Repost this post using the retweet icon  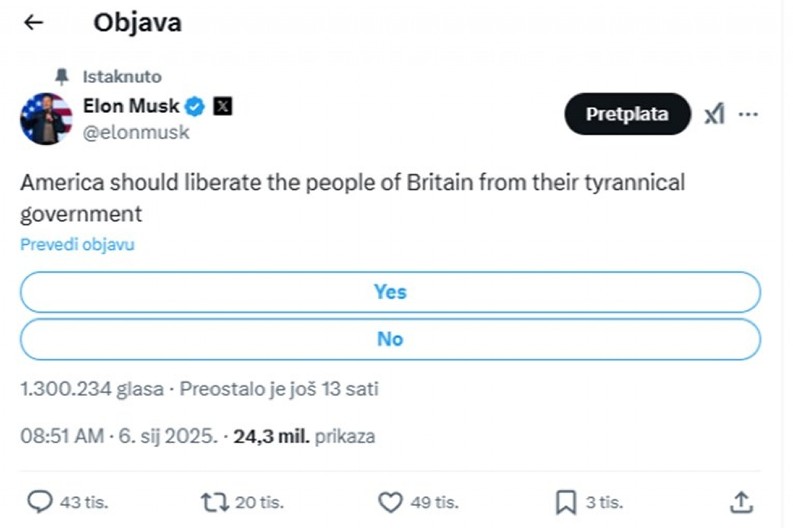tap(214, 501)
